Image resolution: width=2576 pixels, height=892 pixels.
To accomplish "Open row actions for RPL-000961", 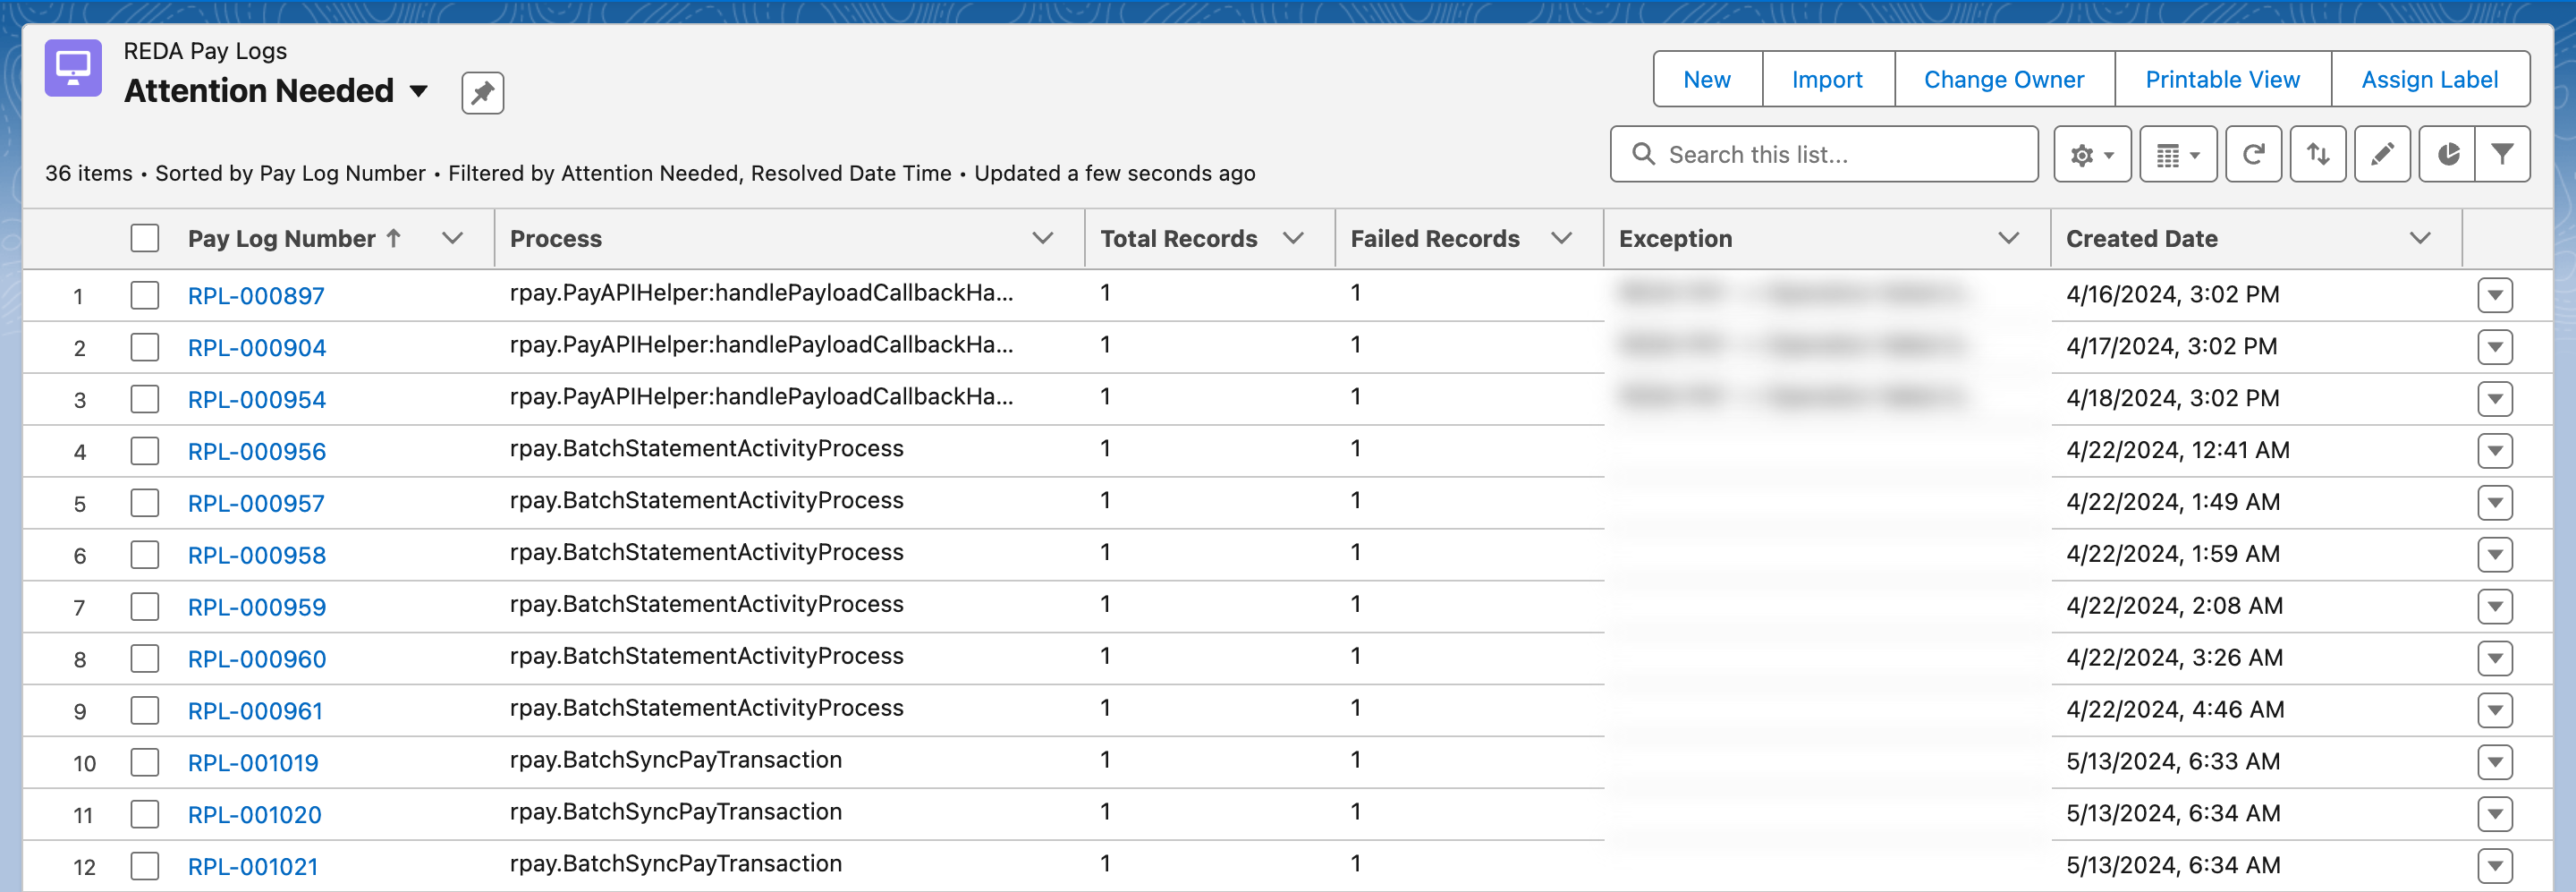I will (x=2495, y=710).
